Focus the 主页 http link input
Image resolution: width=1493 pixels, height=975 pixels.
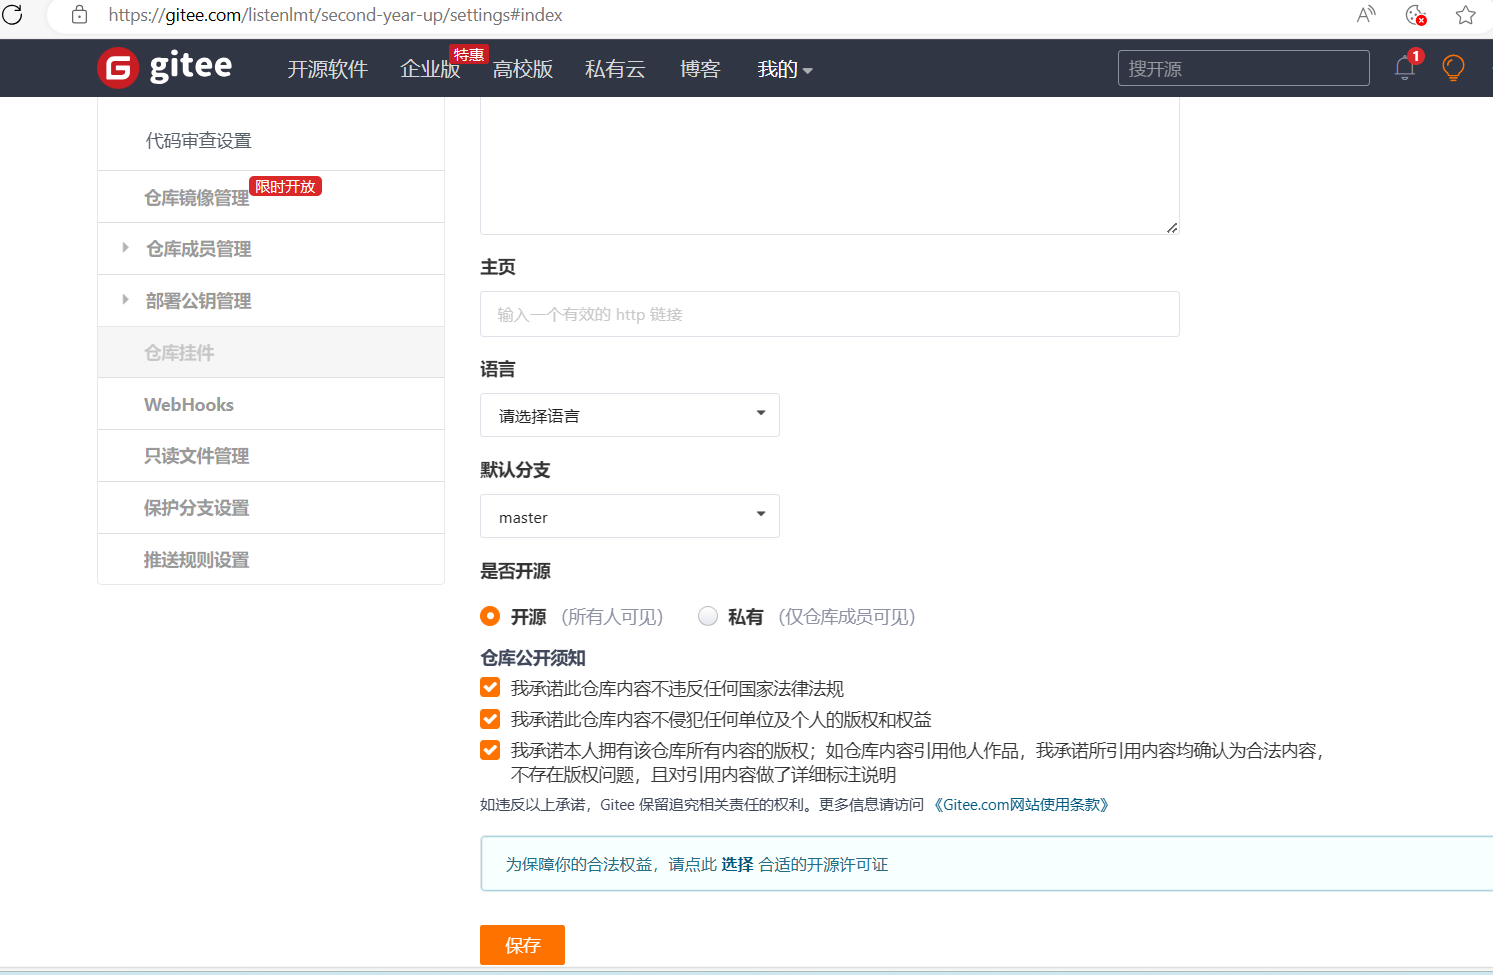point(830,314)
